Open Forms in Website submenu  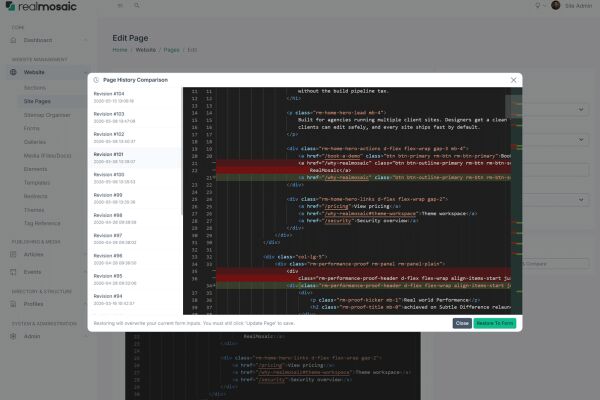(32, 128)
